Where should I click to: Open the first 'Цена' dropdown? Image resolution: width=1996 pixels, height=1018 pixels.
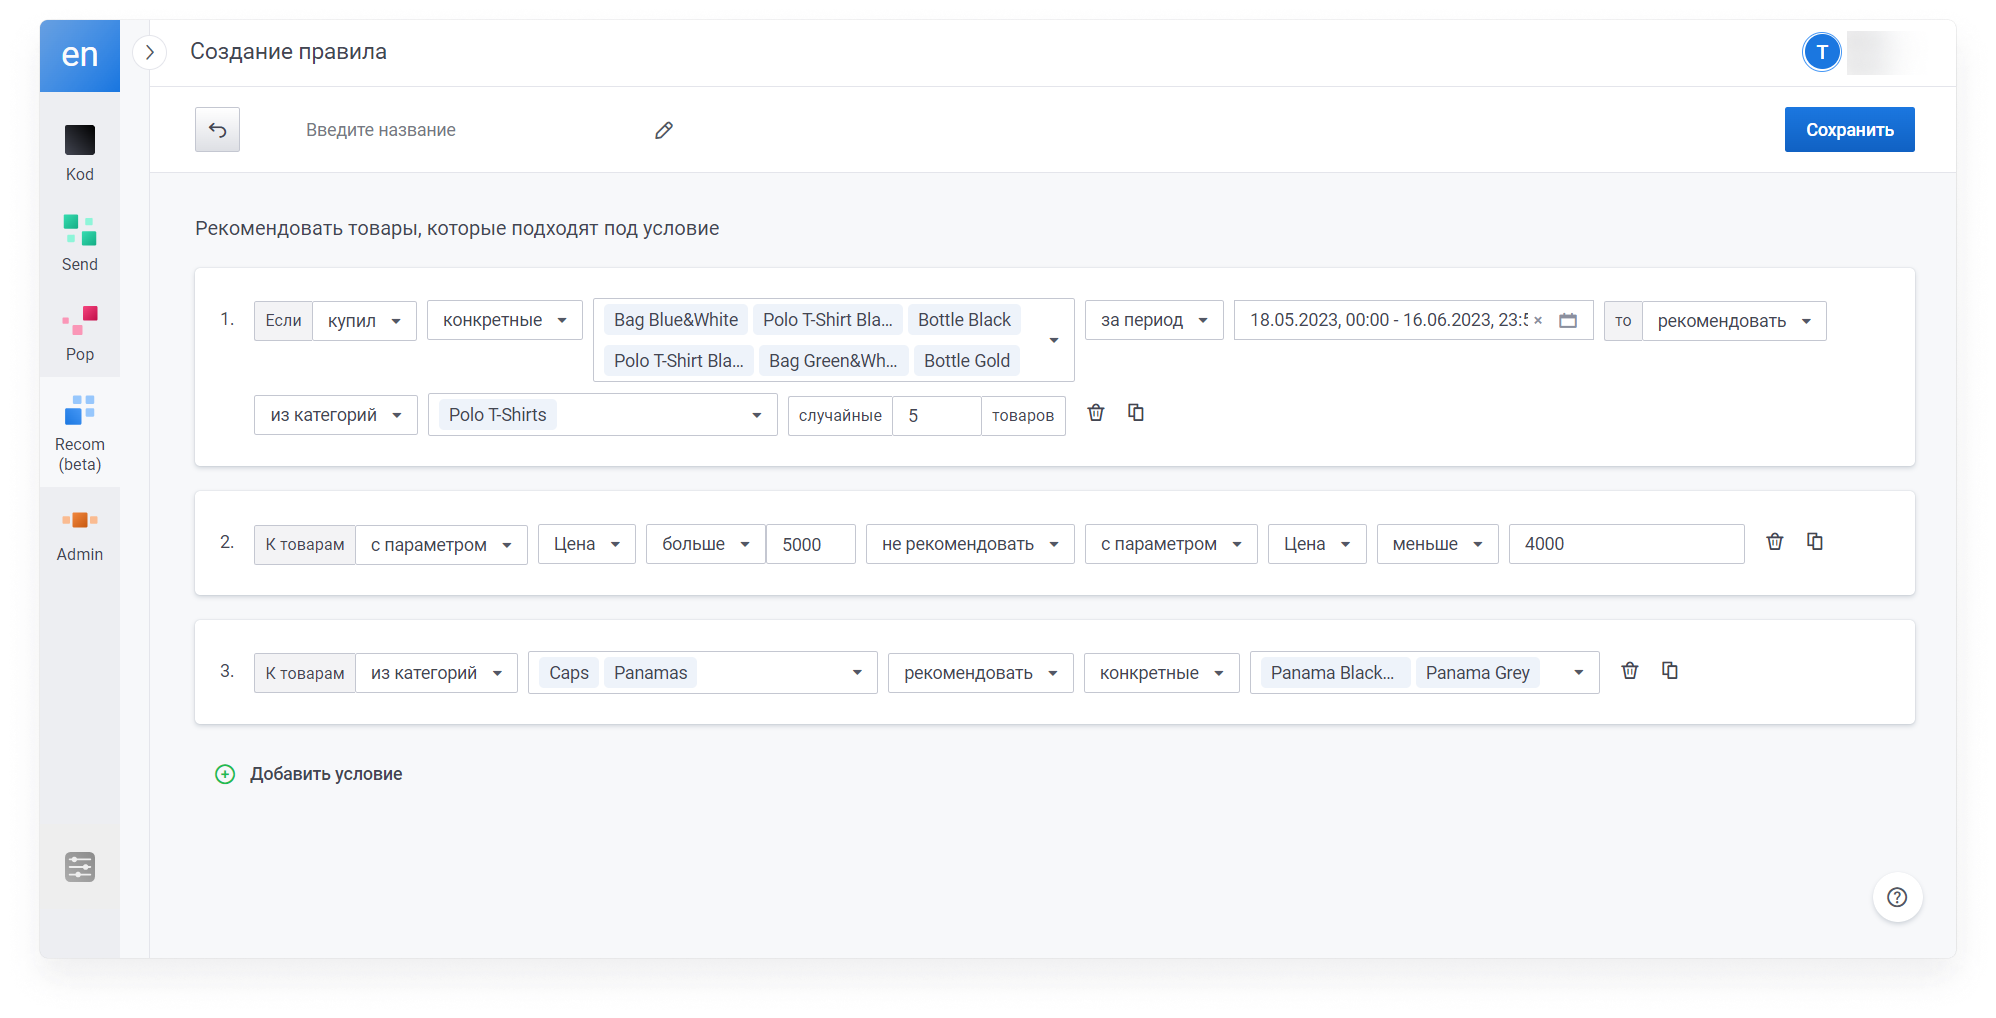587,545
